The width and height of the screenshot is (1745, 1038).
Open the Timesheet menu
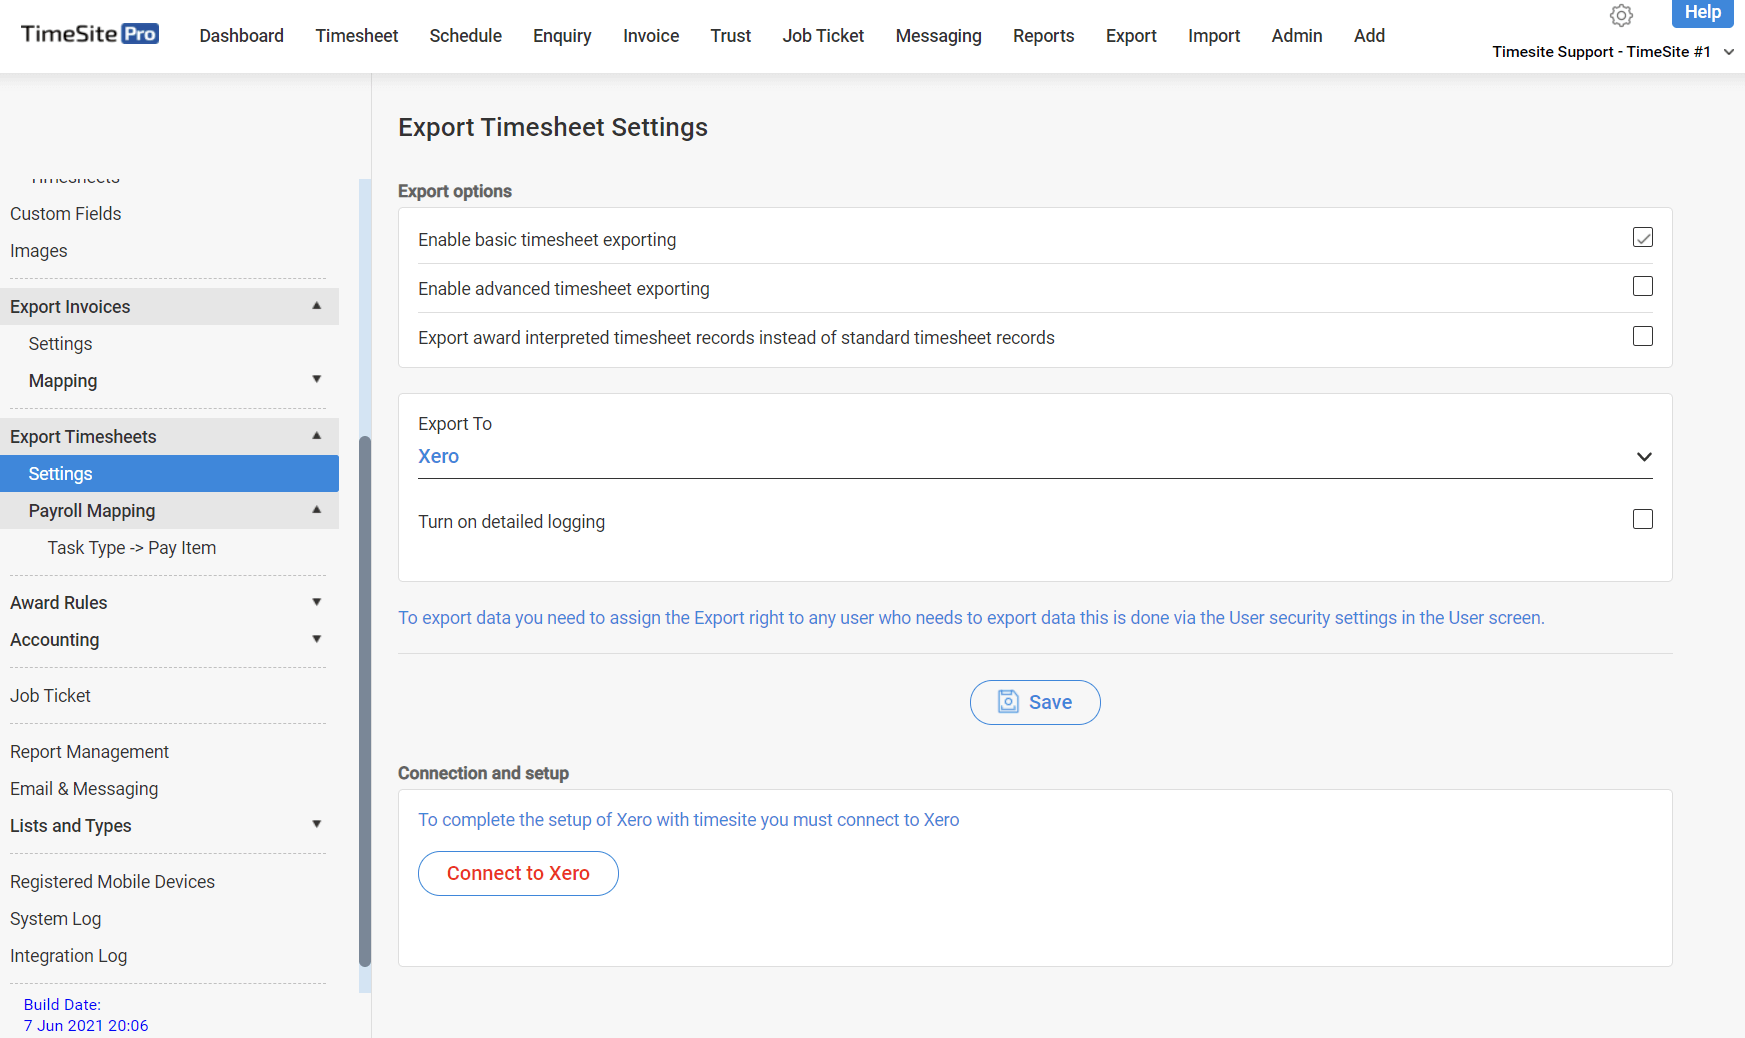(357, 36)
